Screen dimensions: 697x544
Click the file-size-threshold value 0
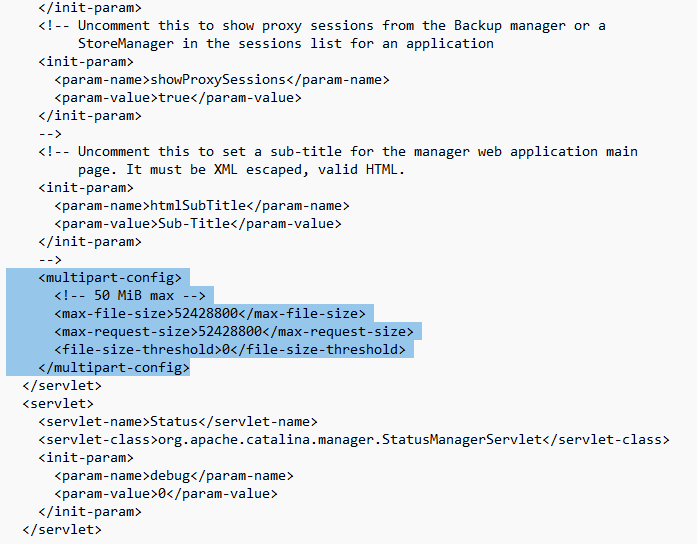(226, 349)
